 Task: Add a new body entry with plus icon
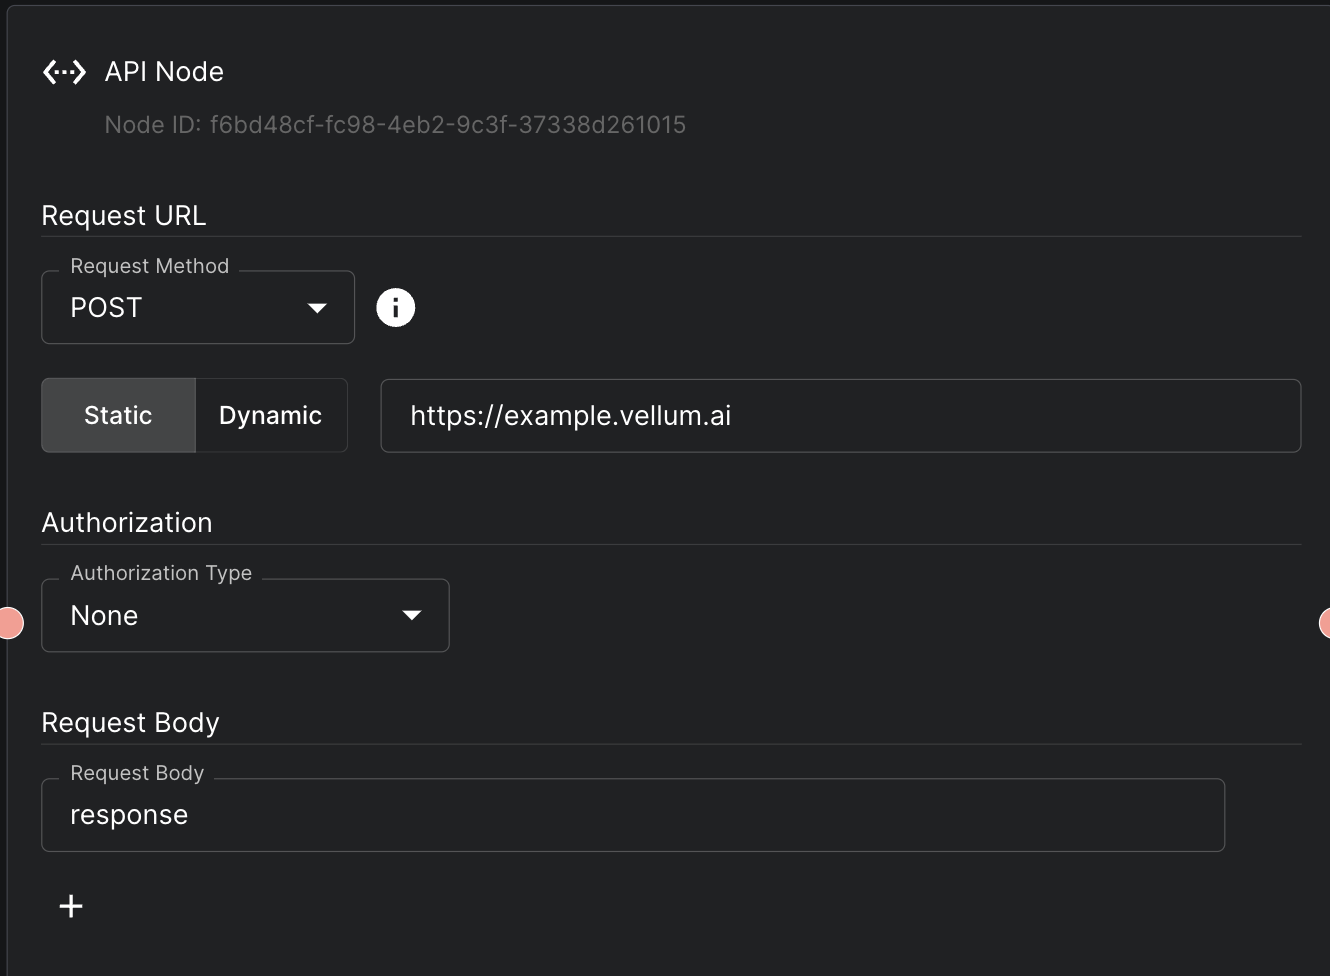(71, 906)
